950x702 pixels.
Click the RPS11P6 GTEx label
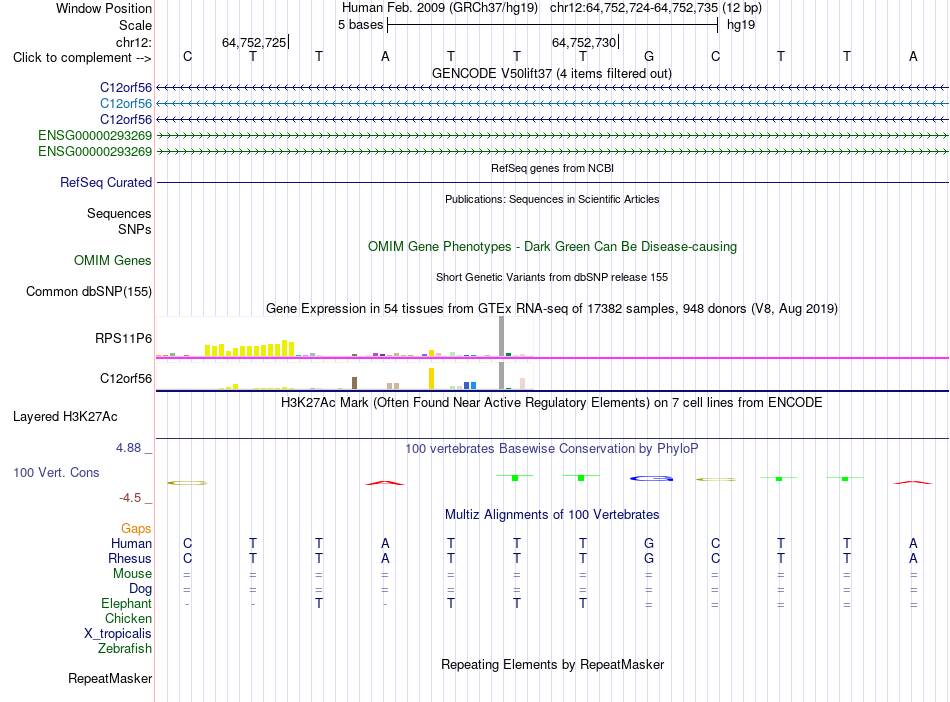pyautogui.click(x=123, y=339)
